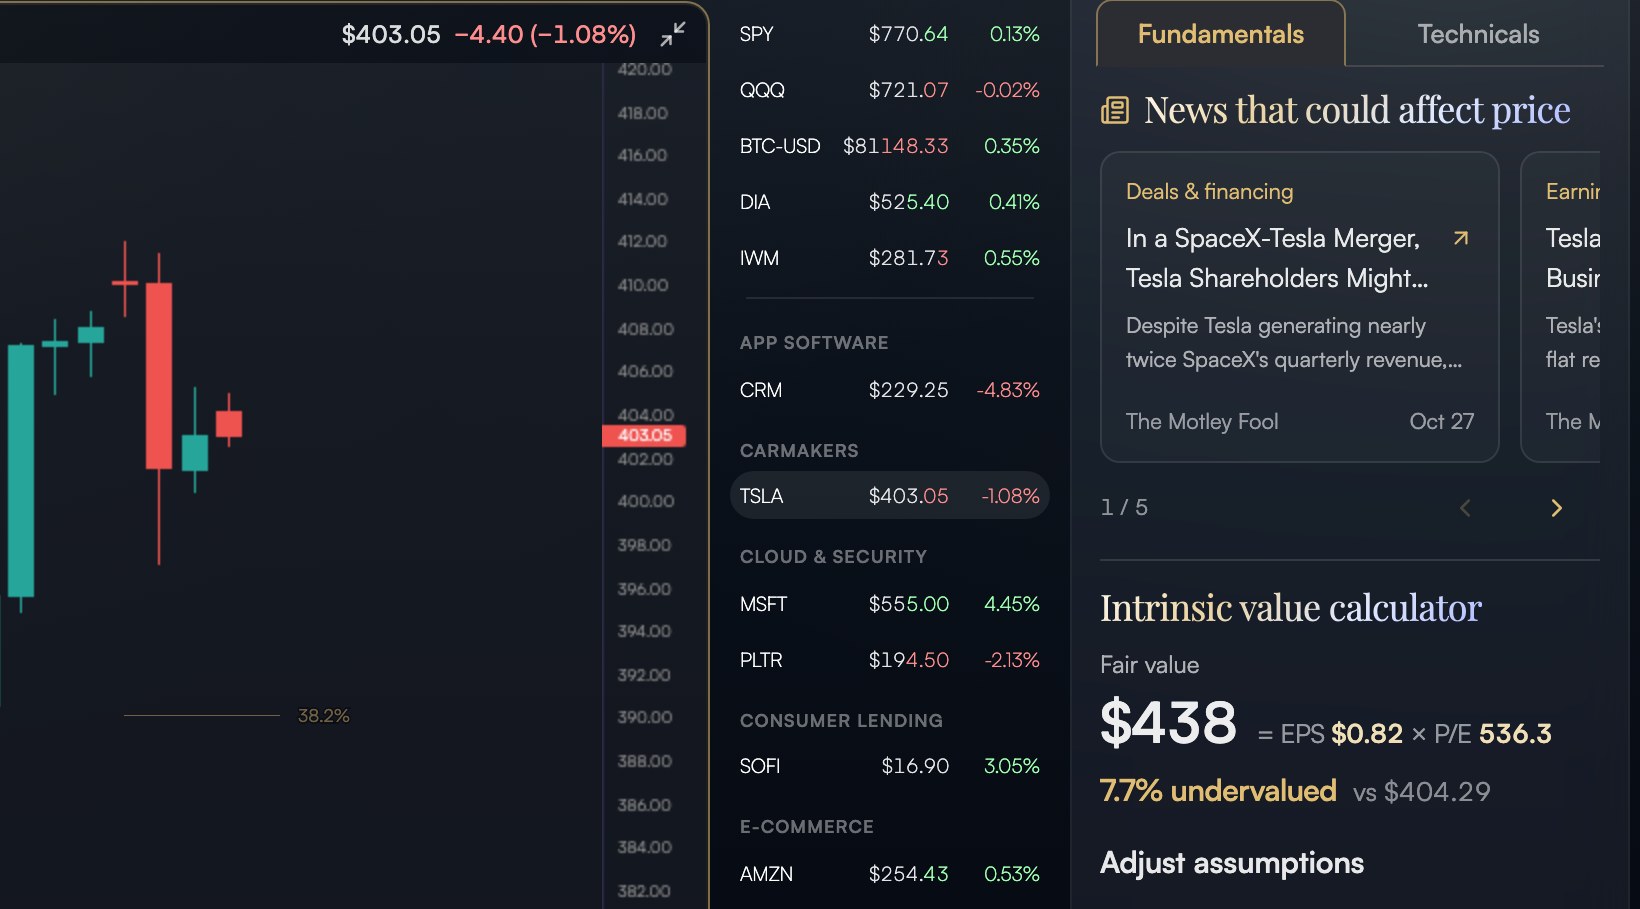1640x909 pixels.
Task: Collapse the chart using the shrink arrows icon
Action: tap(673, 34)
